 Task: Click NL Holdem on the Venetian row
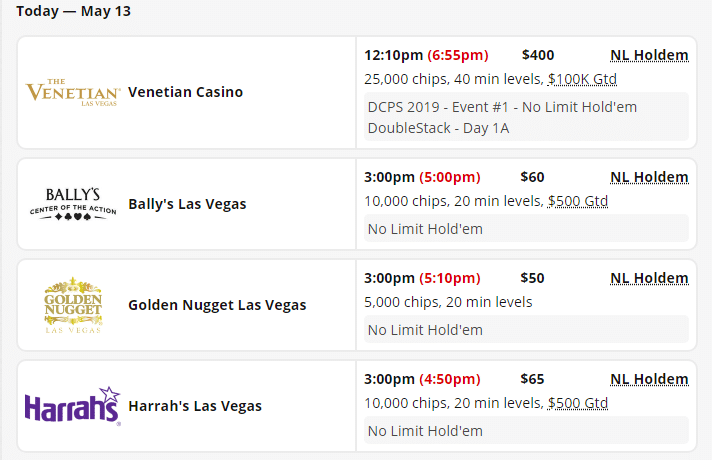[x=649, y=56]
